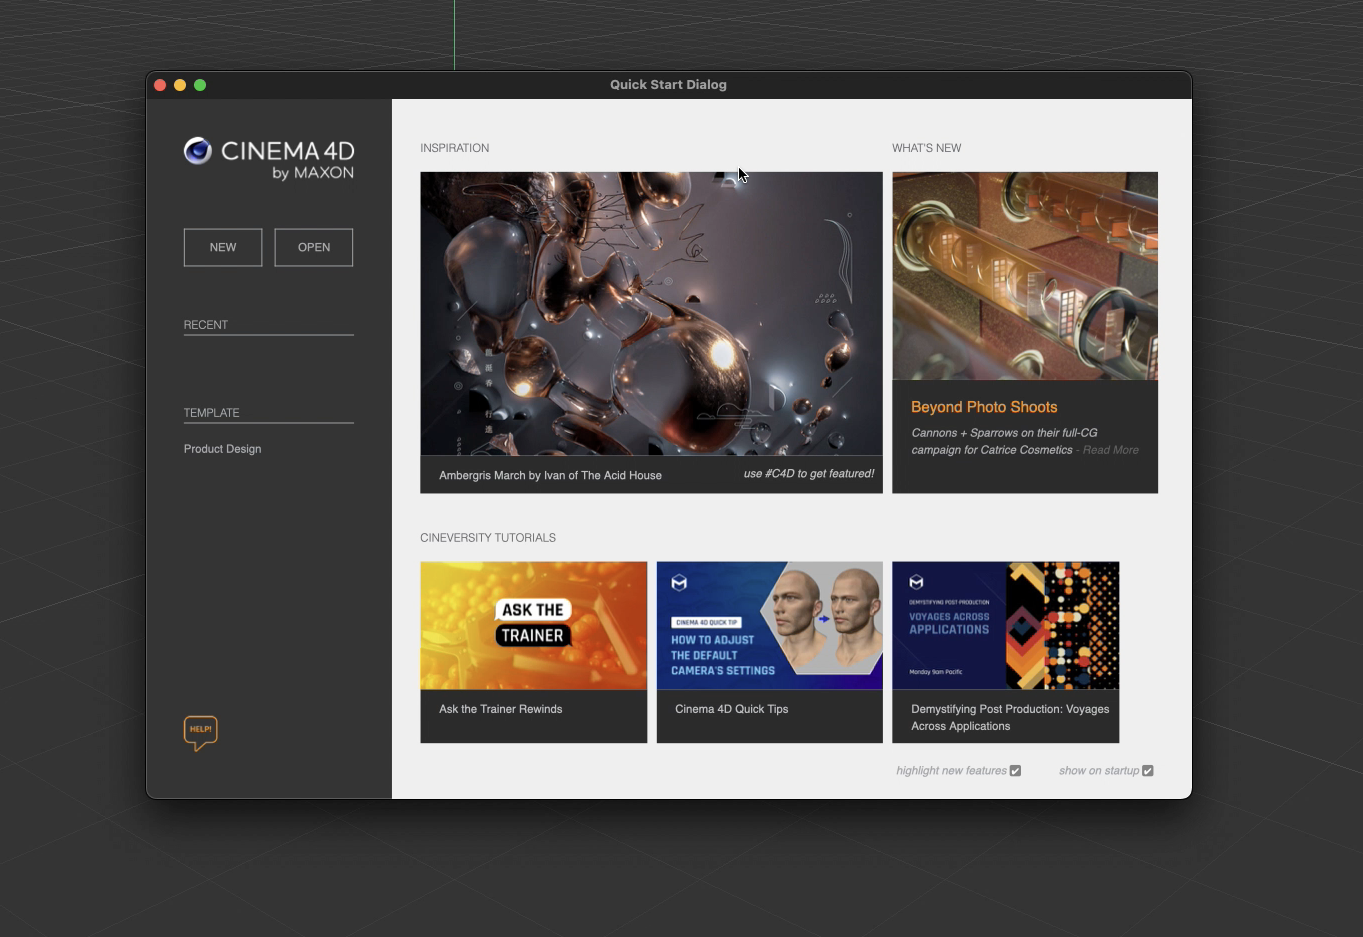Follow the Read More link
Viewport: 1363px width, 937px height.
1111,450
